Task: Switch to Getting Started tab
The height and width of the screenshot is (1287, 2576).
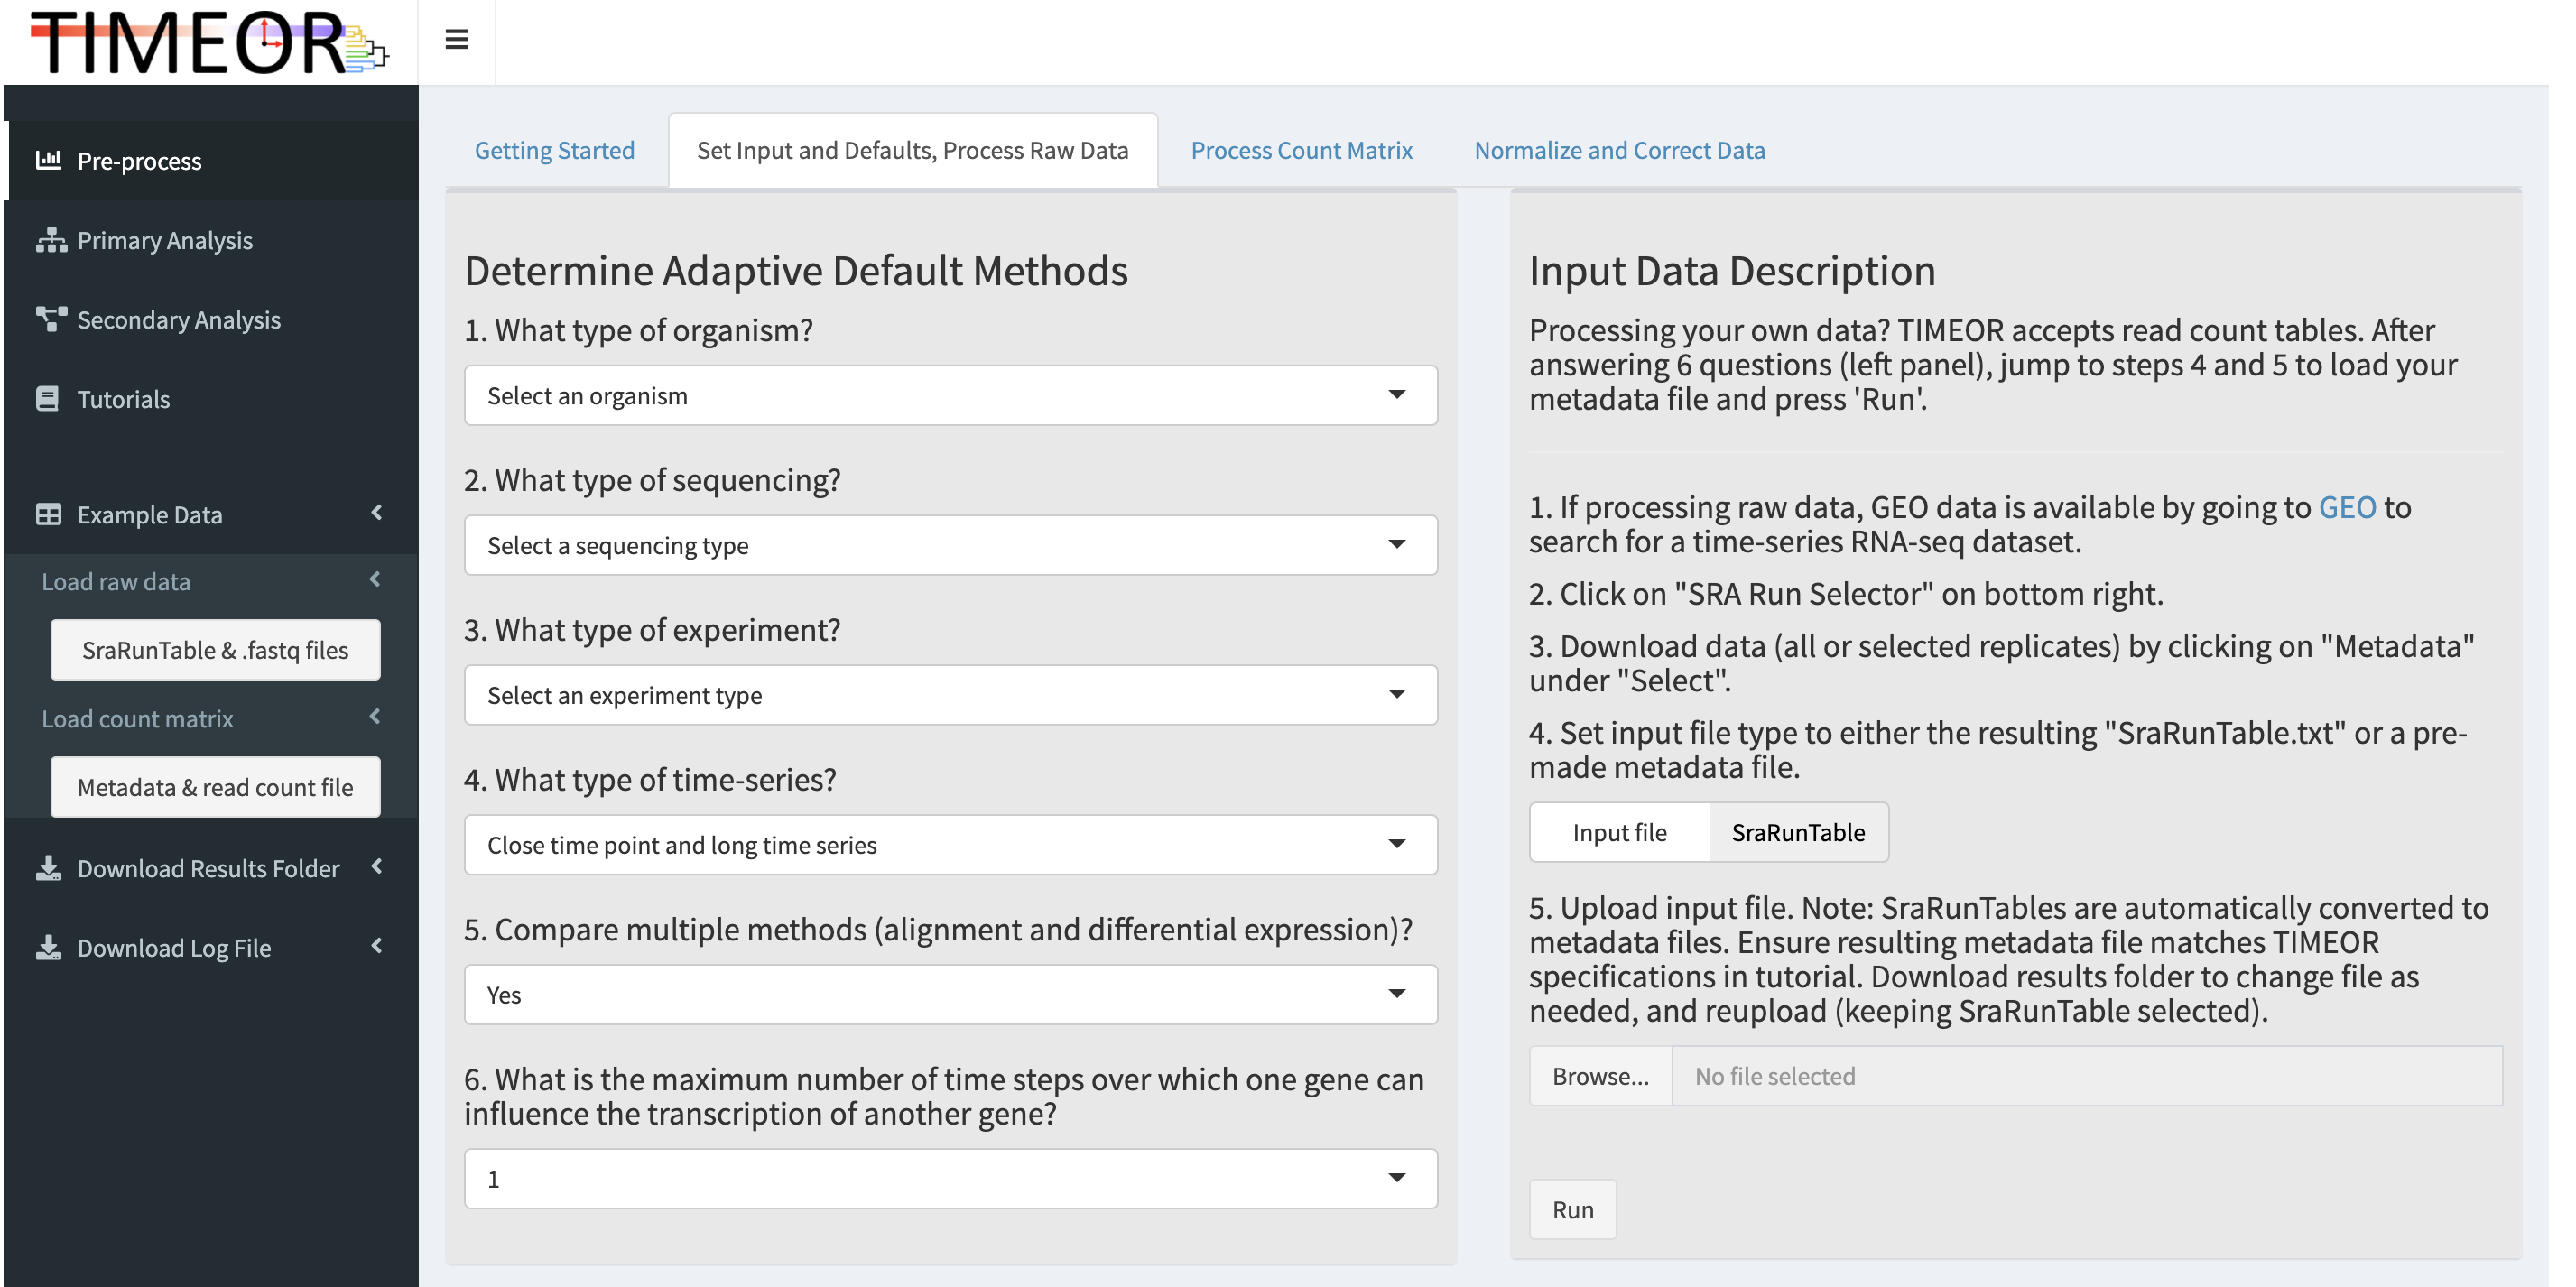Action: [553, 148]
